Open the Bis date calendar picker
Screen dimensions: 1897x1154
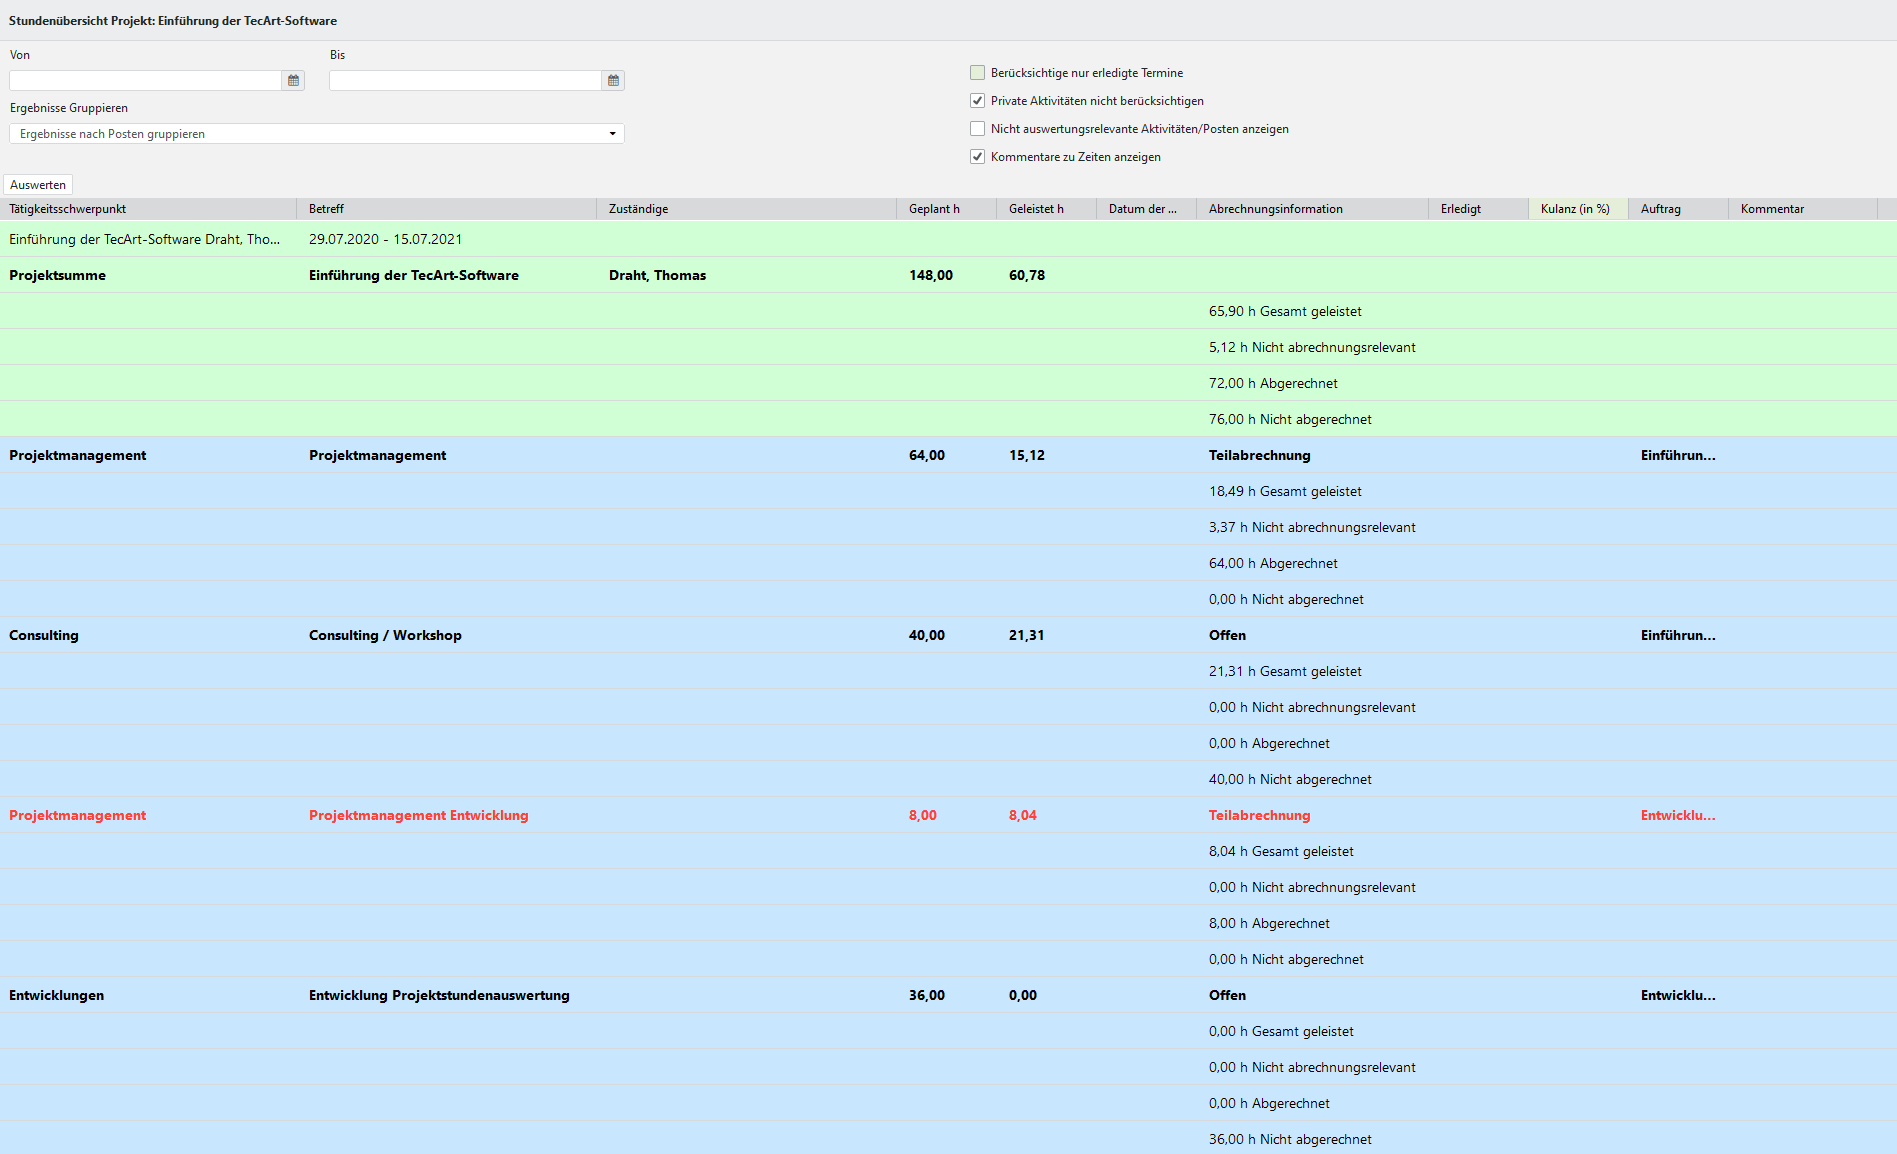614,81
